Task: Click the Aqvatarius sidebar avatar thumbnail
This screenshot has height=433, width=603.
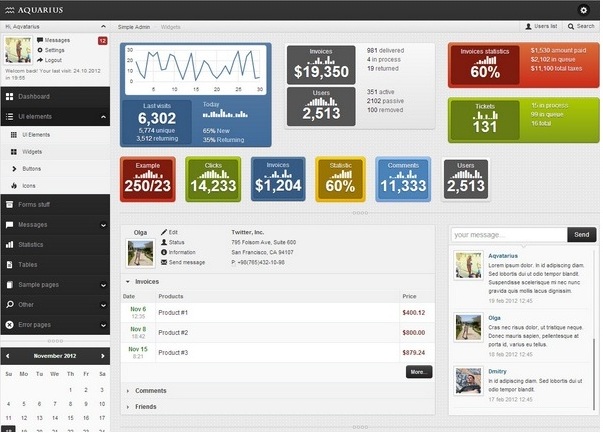Action: click(x=18, y=50)
